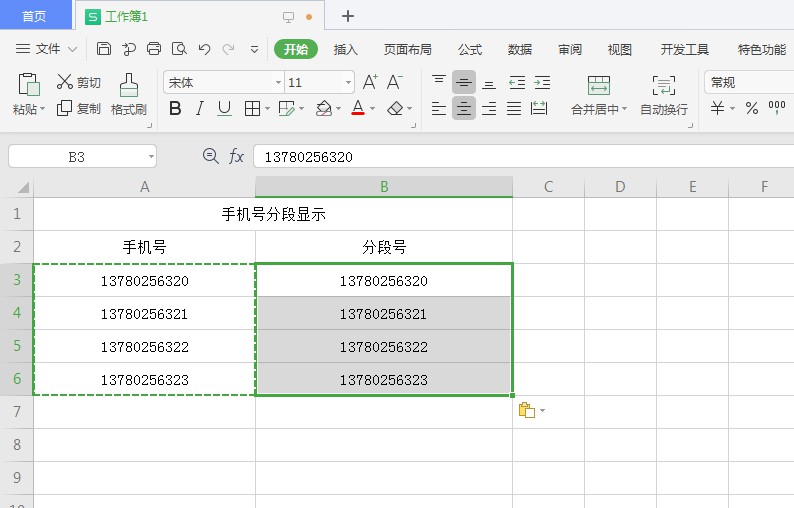Apply justify alignment icon
794x508 pixels.
(514, 108)
